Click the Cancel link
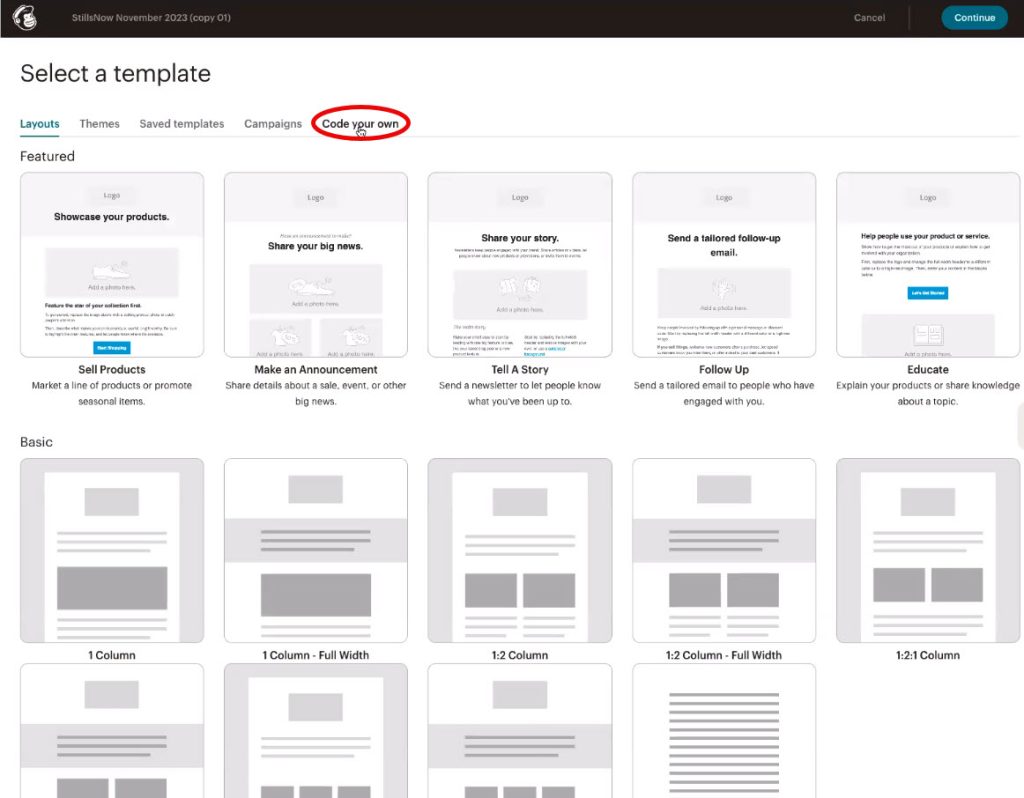Image resolution: width=1024 pixels, height=798 pixels. coord(869,18)
